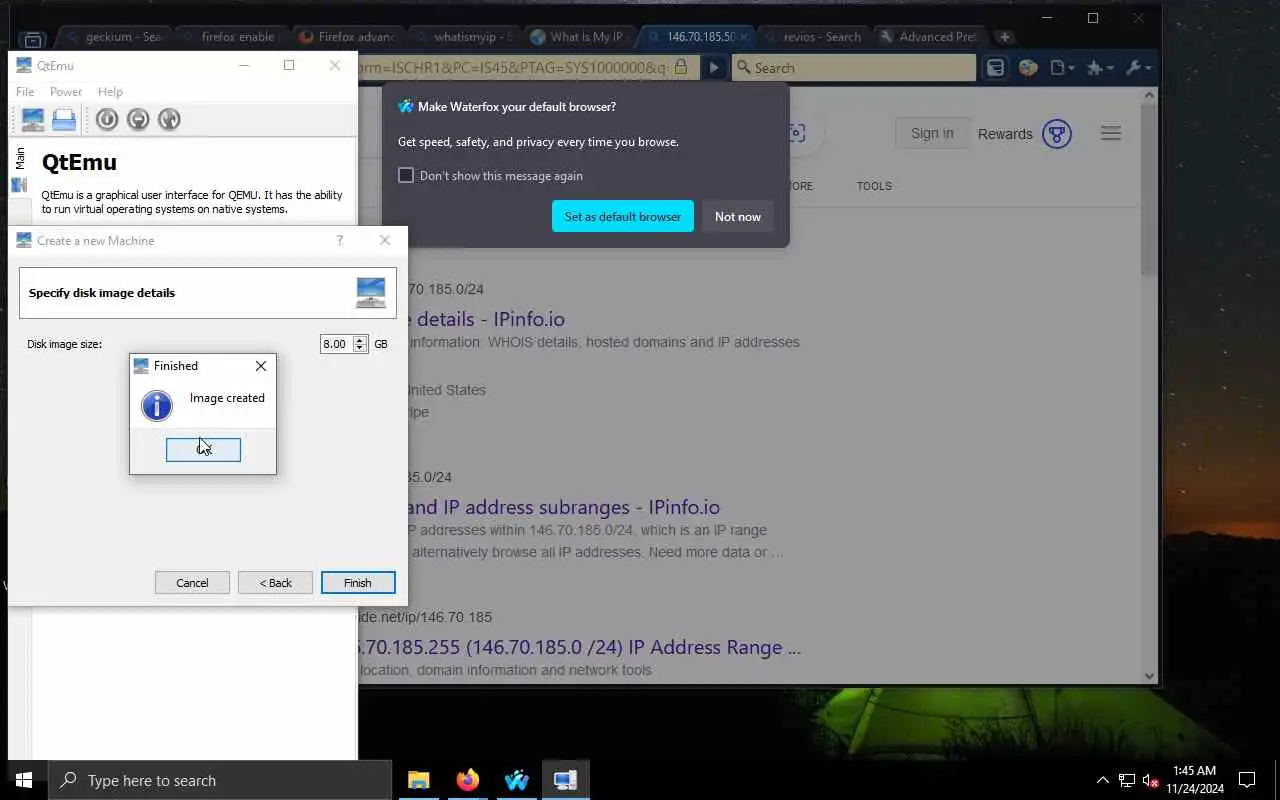The width and height of the screenshot is (1280, 800).
Task: Open File Explorer from the taskbar
Action: [418, 780]
